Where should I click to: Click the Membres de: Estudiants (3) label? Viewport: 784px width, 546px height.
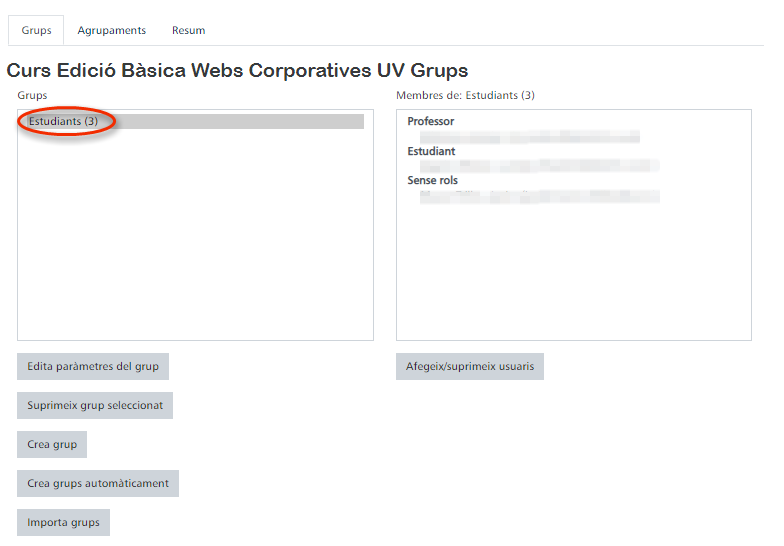pos(465,96)
